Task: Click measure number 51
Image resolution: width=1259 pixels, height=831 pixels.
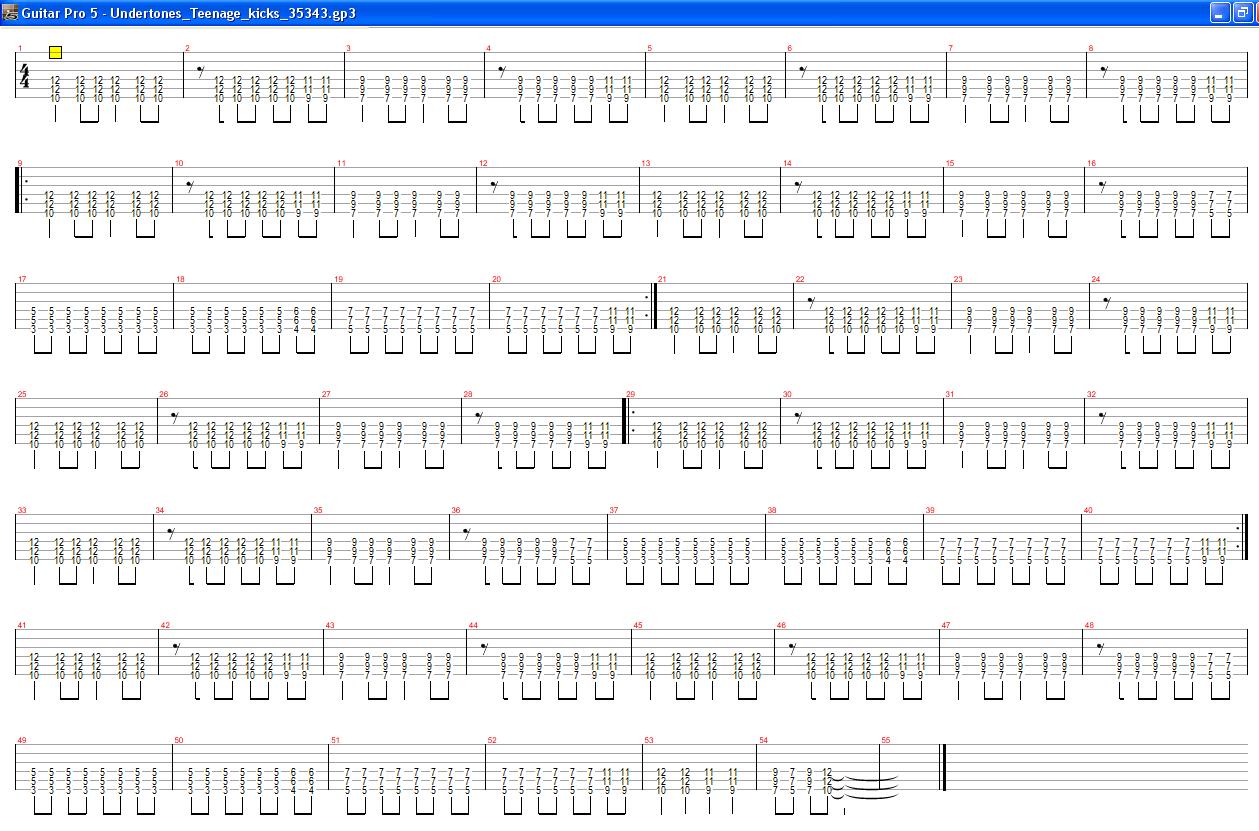Action: pos(336,740)
